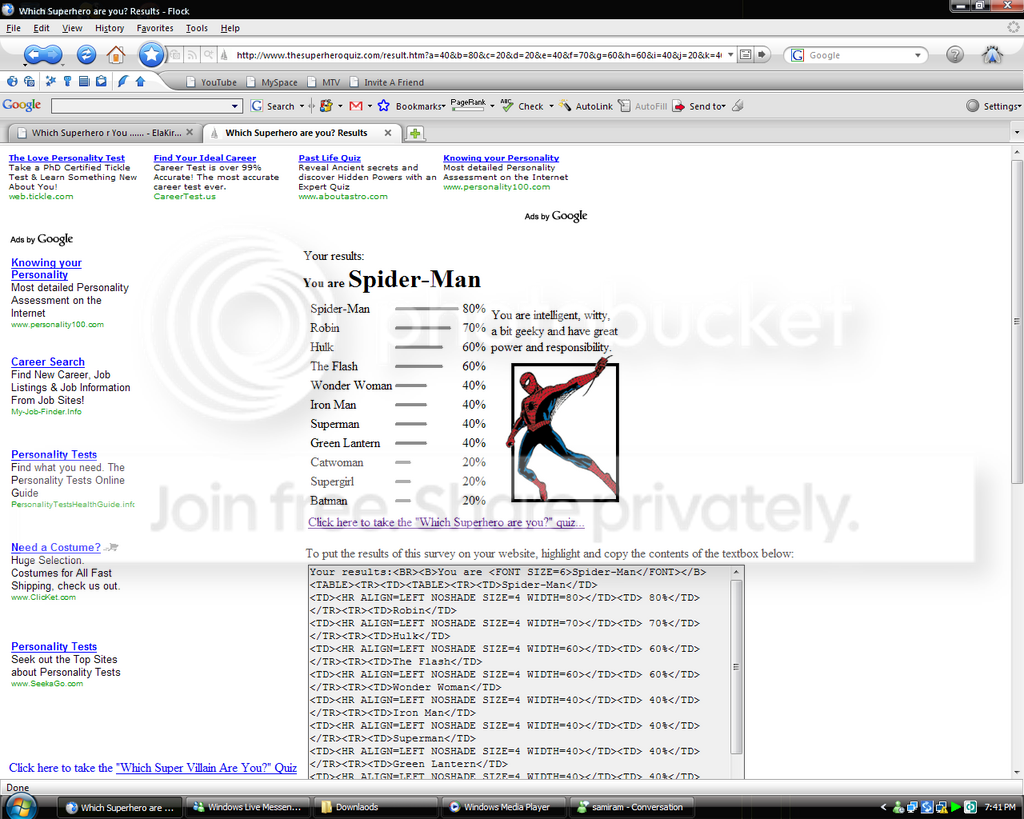Star this page with the favorites button
Viewport: 1024px width, 819px height.
pyautogui.click(x=151, y=54)
